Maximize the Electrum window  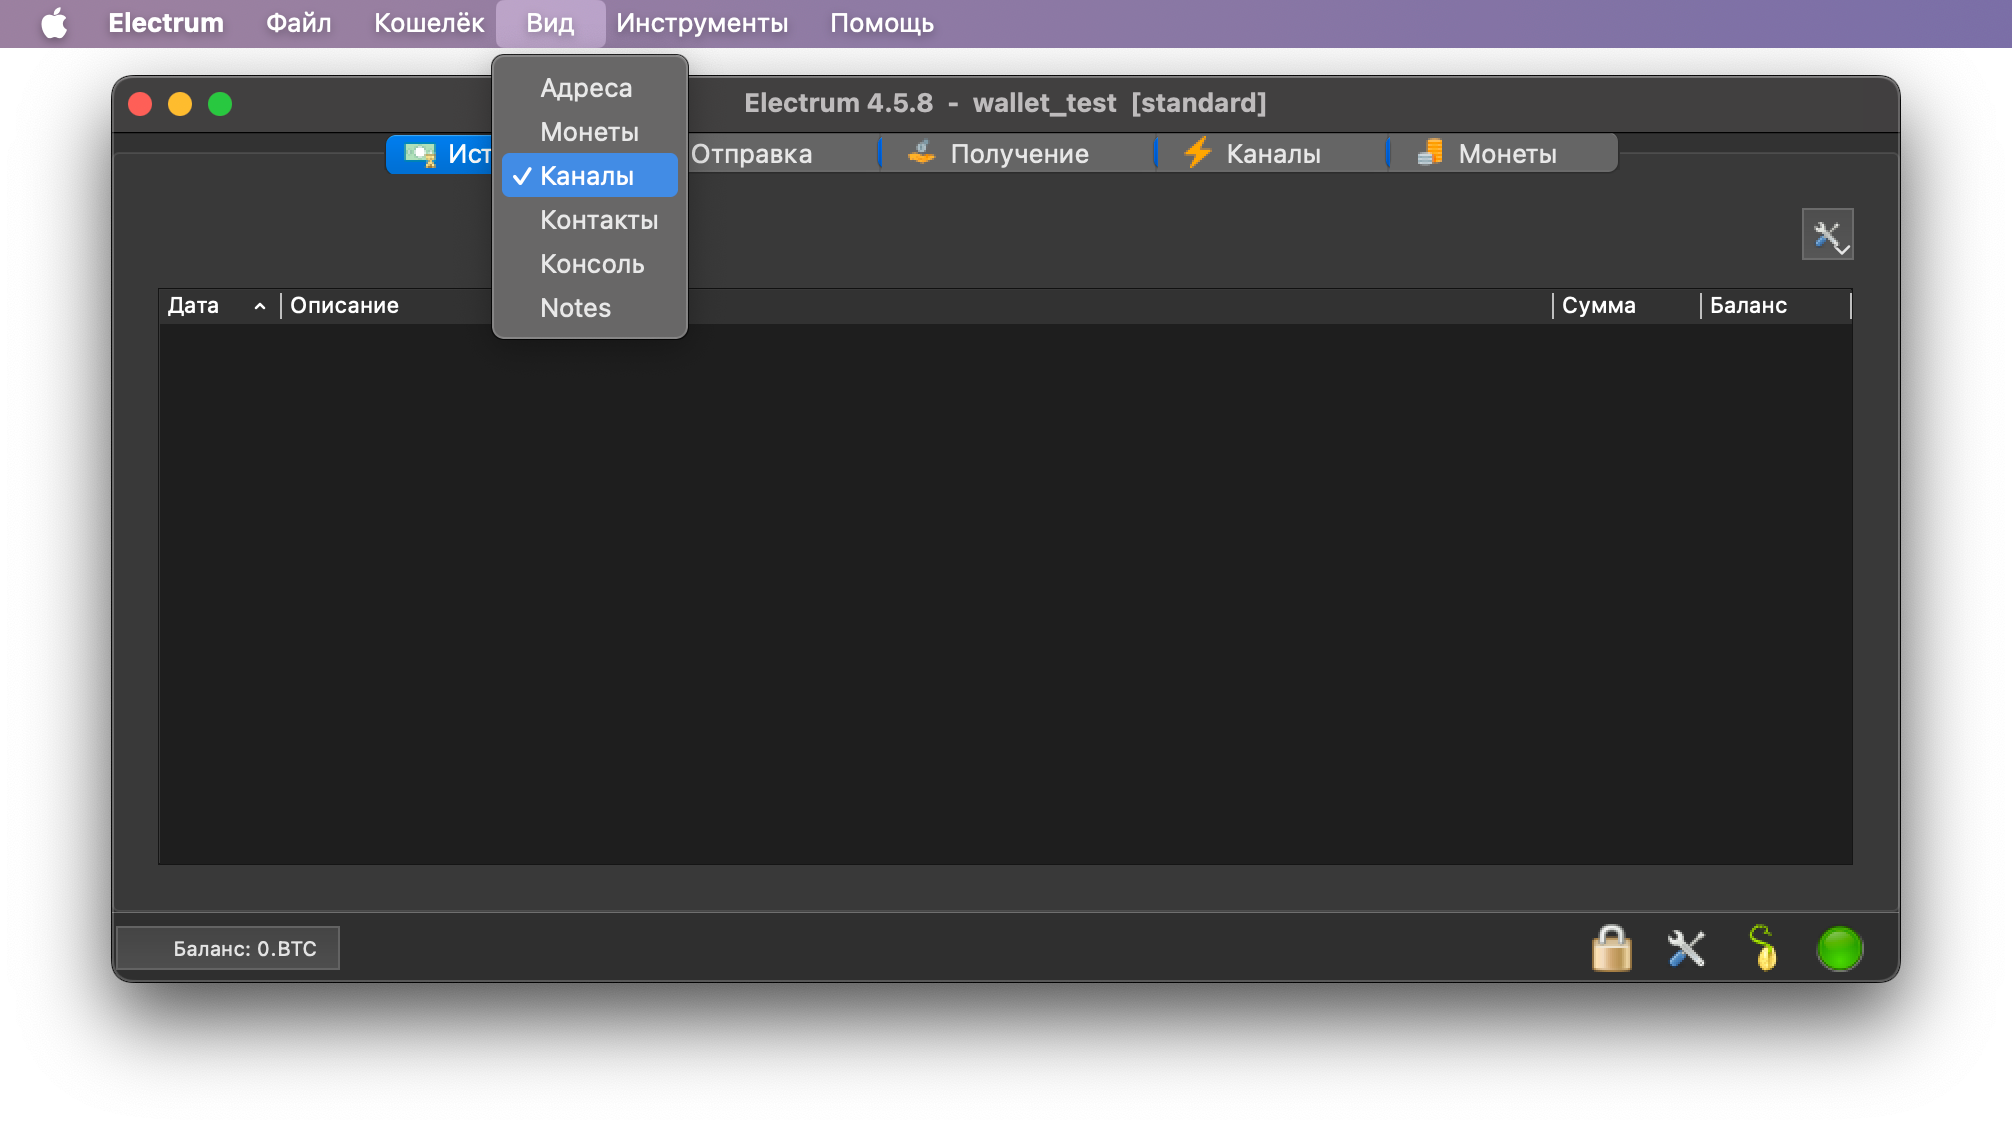click(x=220, y=104)
